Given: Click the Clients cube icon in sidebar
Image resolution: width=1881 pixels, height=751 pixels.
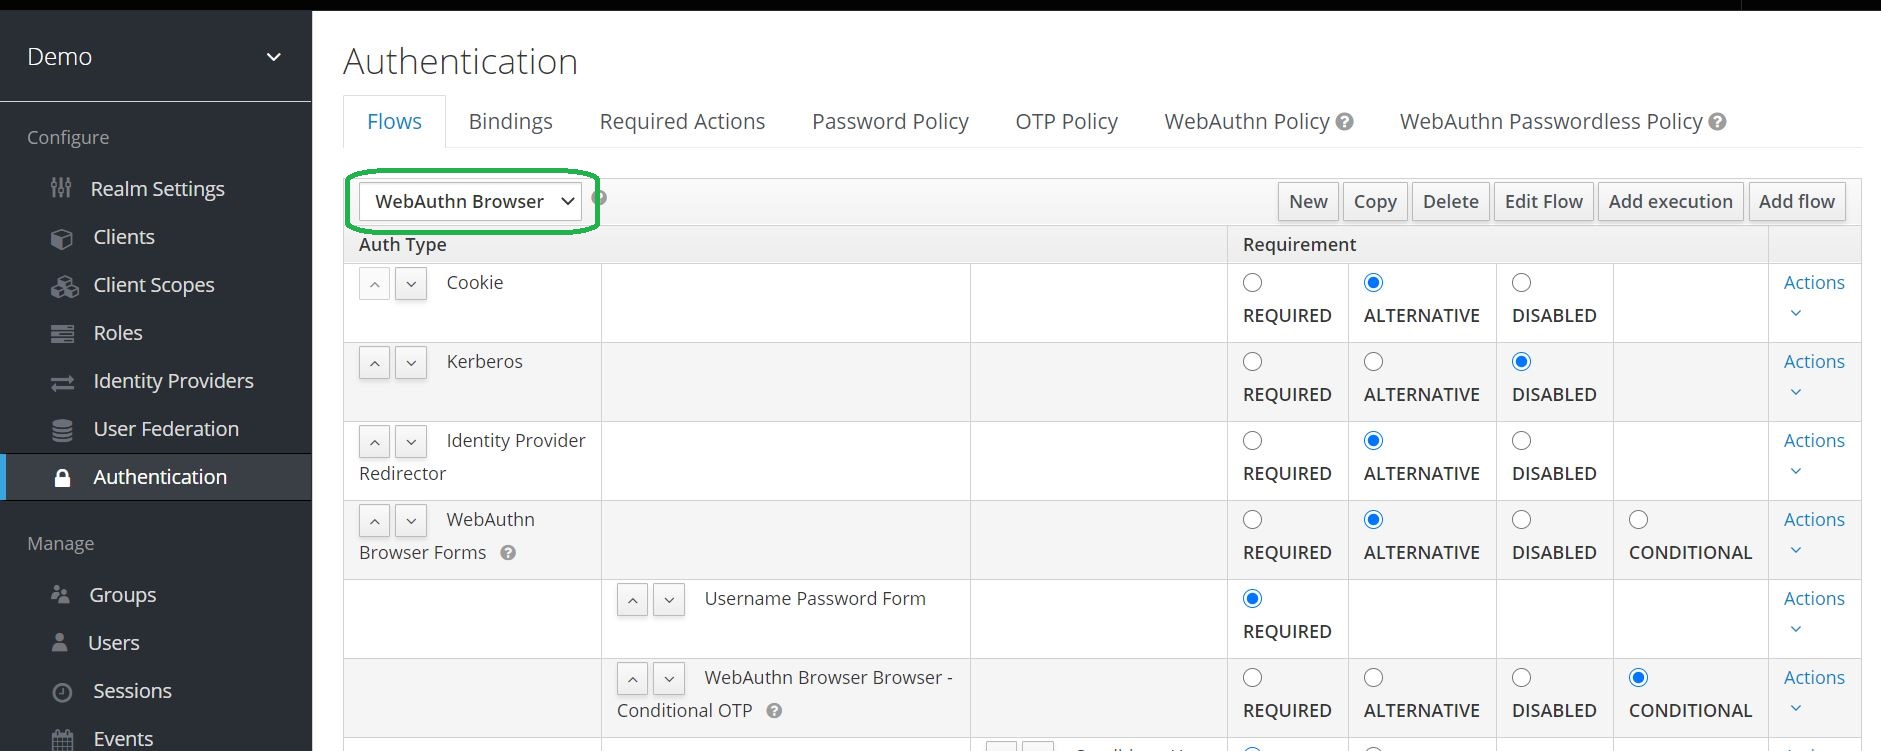Looking at the screenshot, I should tap(62, 238).
